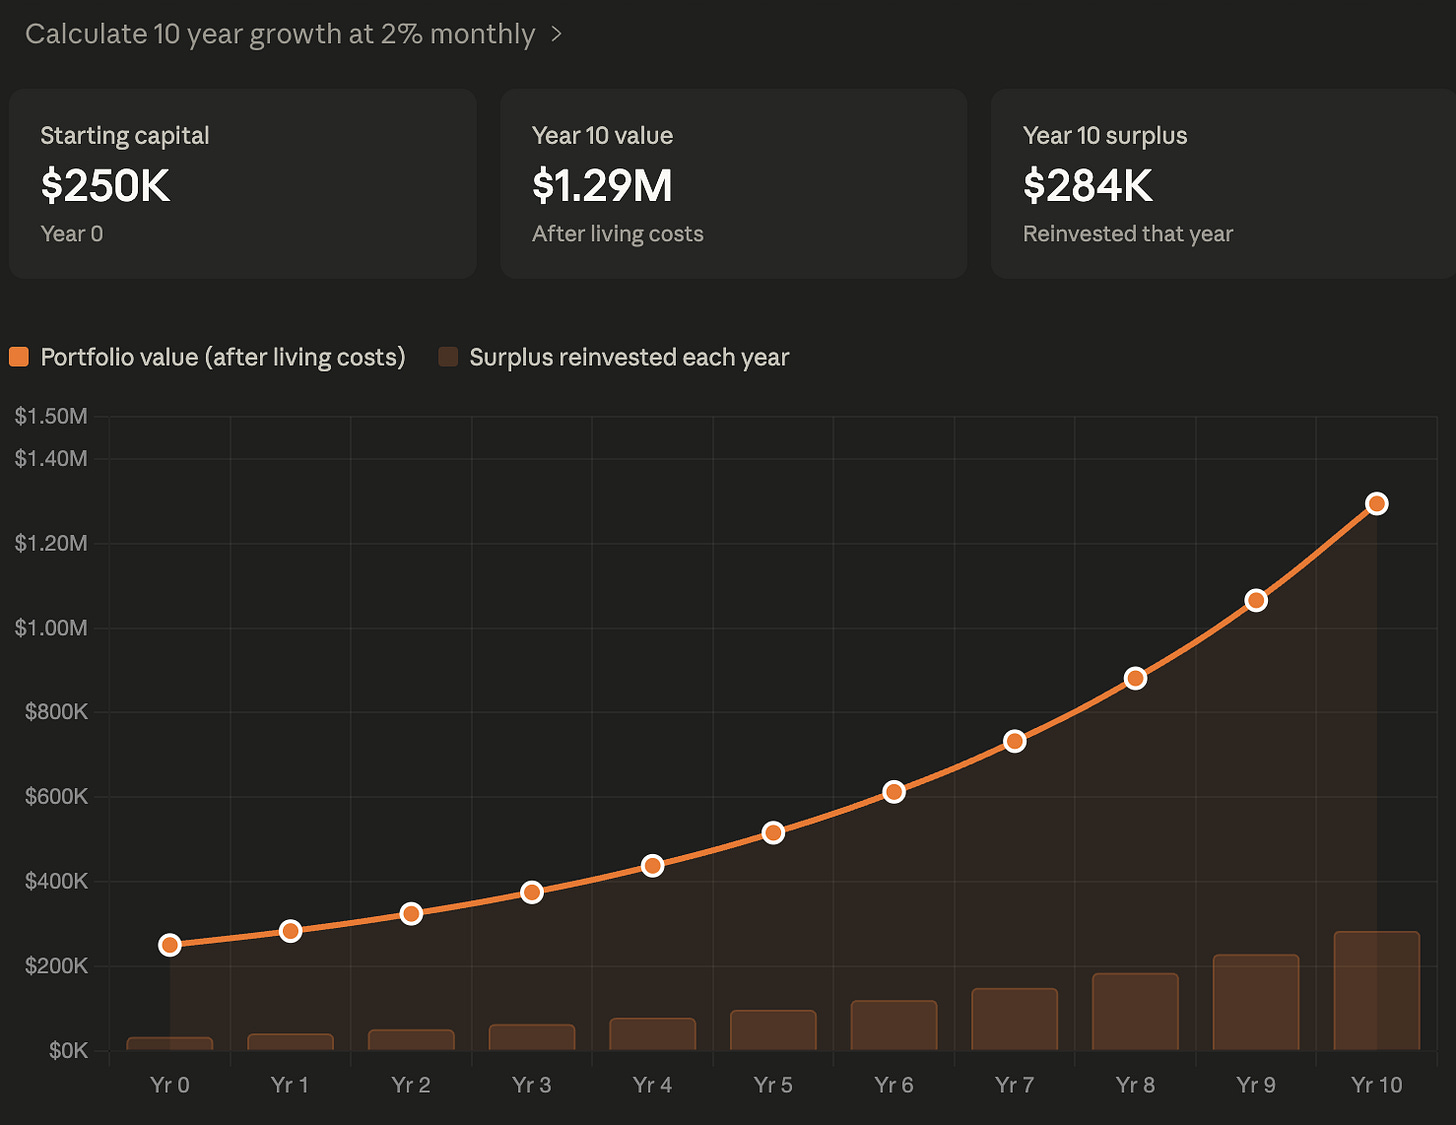
Task: Click the Yr 7 line data point
Action: point(1015,741)
